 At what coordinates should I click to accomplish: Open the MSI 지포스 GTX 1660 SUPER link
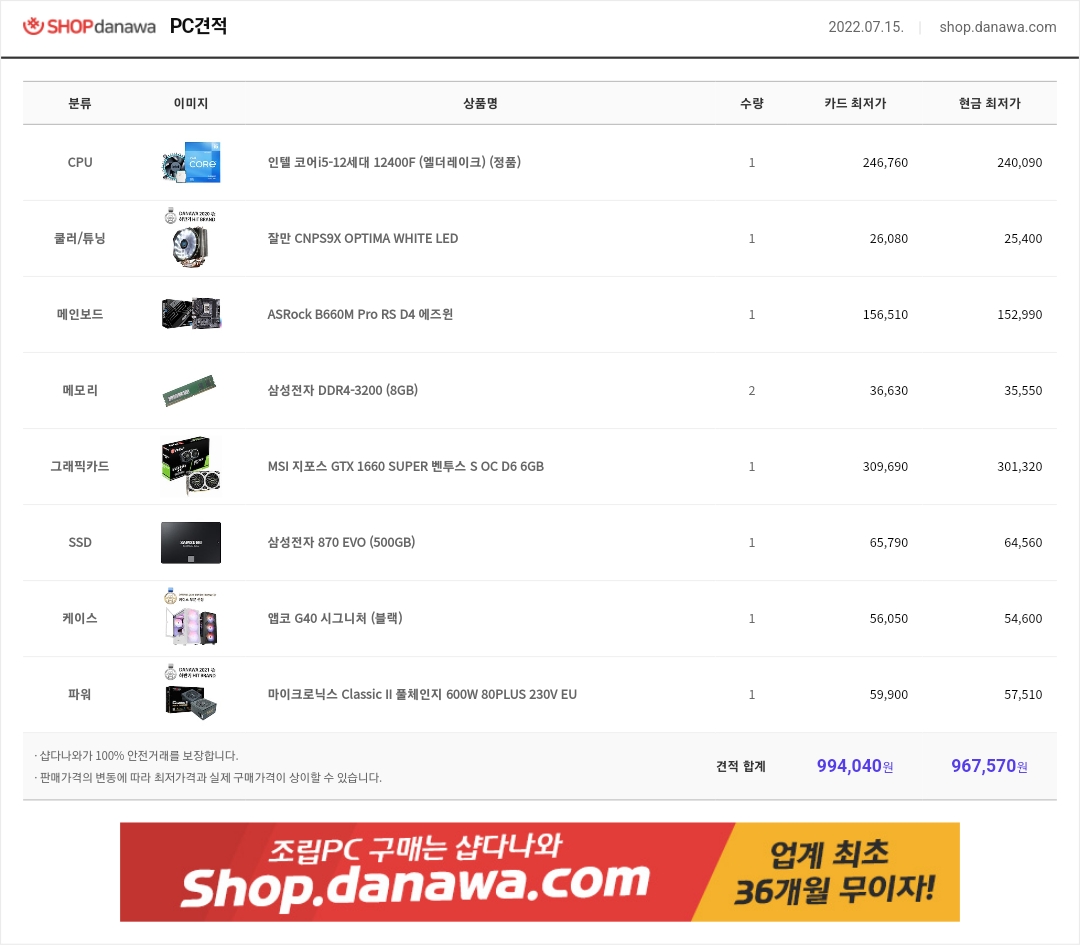point(406,466)
